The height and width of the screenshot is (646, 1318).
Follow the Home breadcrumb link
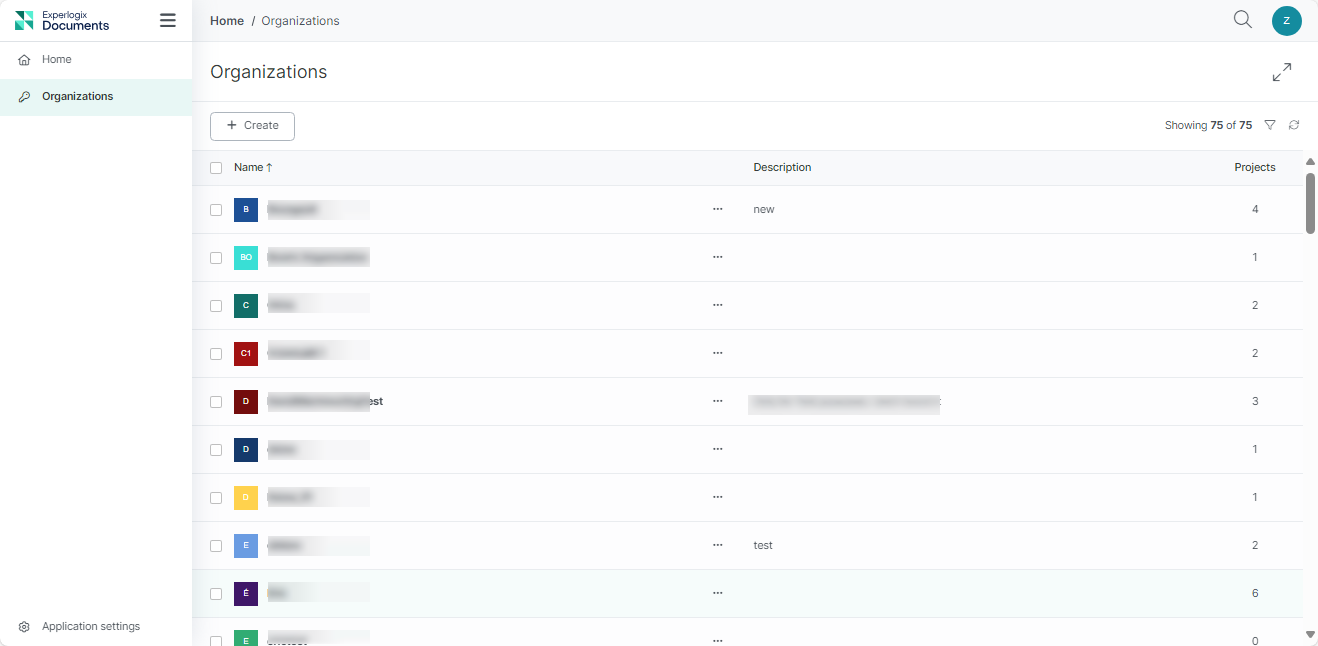tap(227, 21)
